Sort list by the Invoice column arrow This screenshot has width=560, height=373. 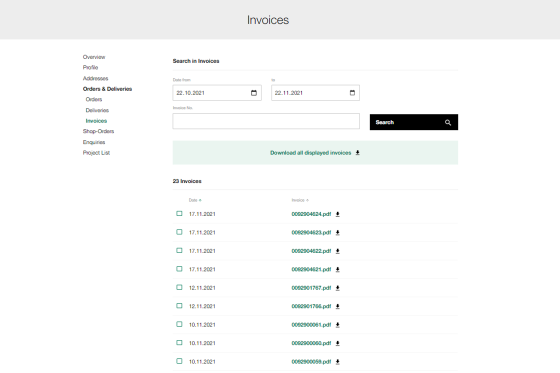(308, 200)
